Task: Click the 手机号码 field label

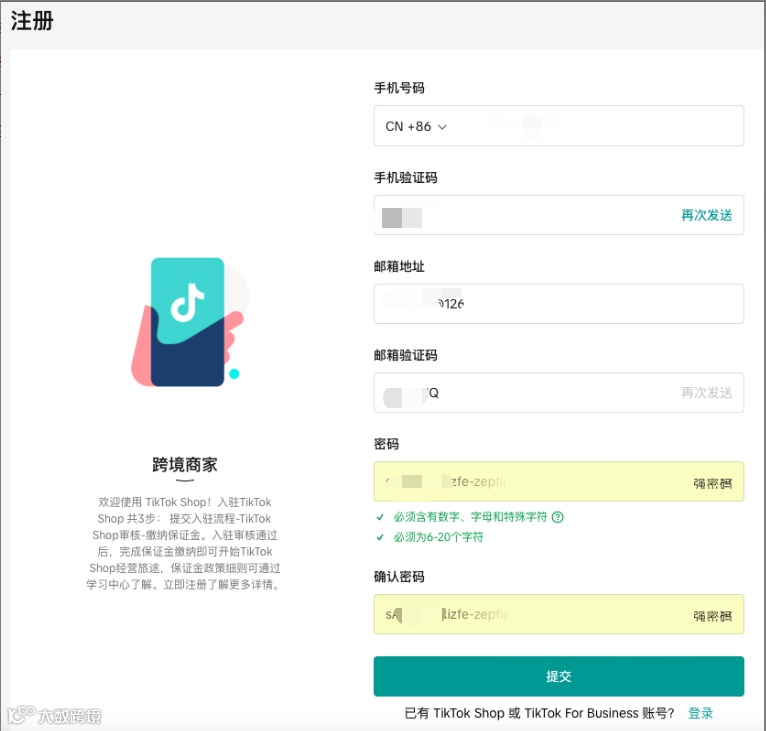Action: point(399,88)
